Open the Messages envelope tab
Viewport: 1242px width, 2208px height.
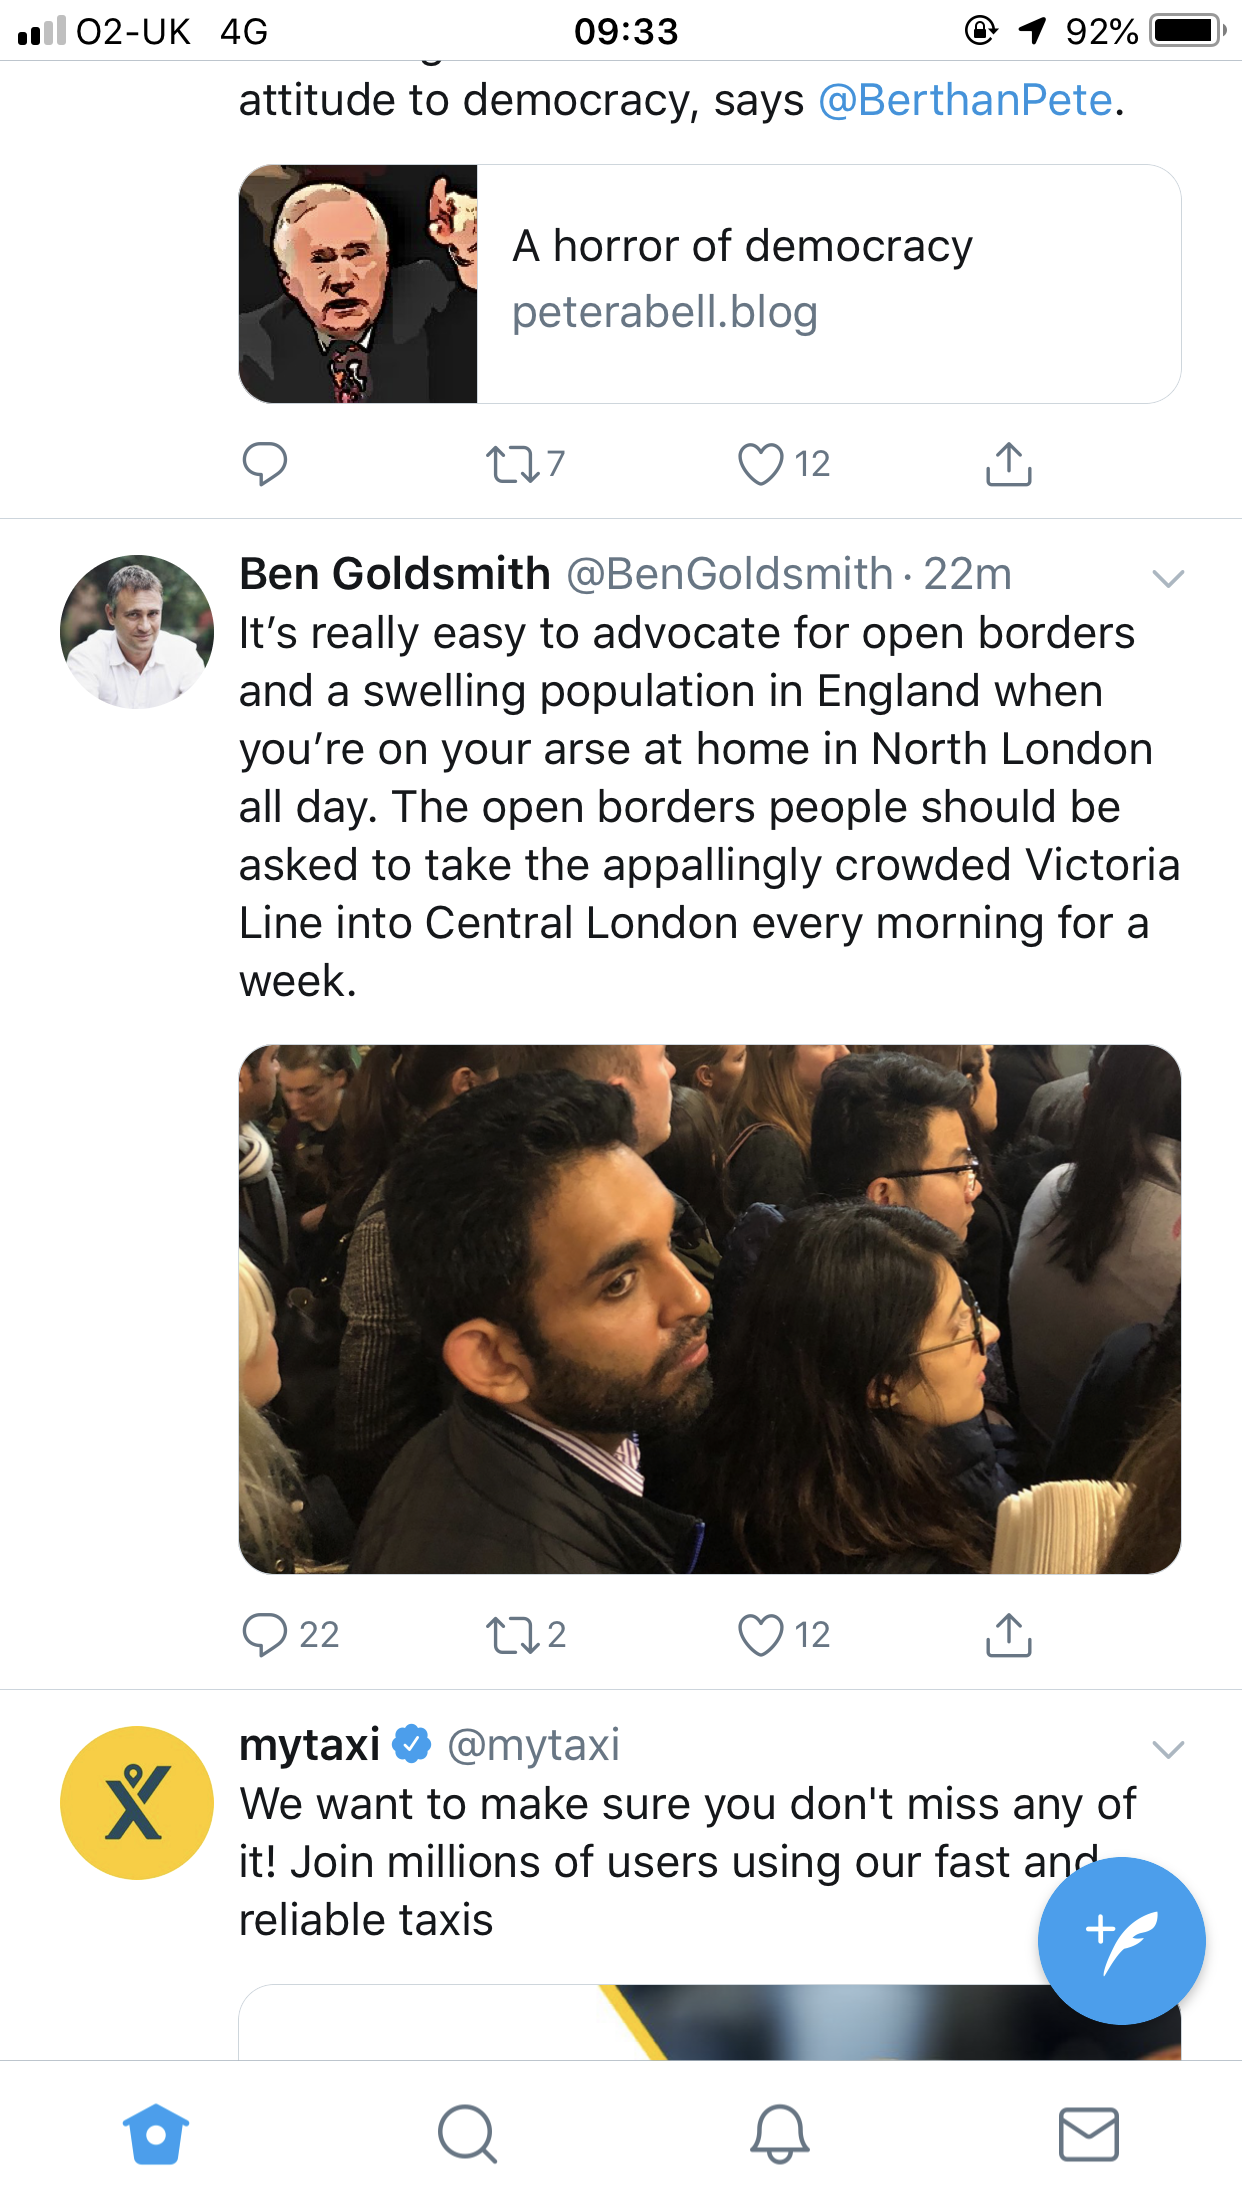[x=1088, y=2134]
